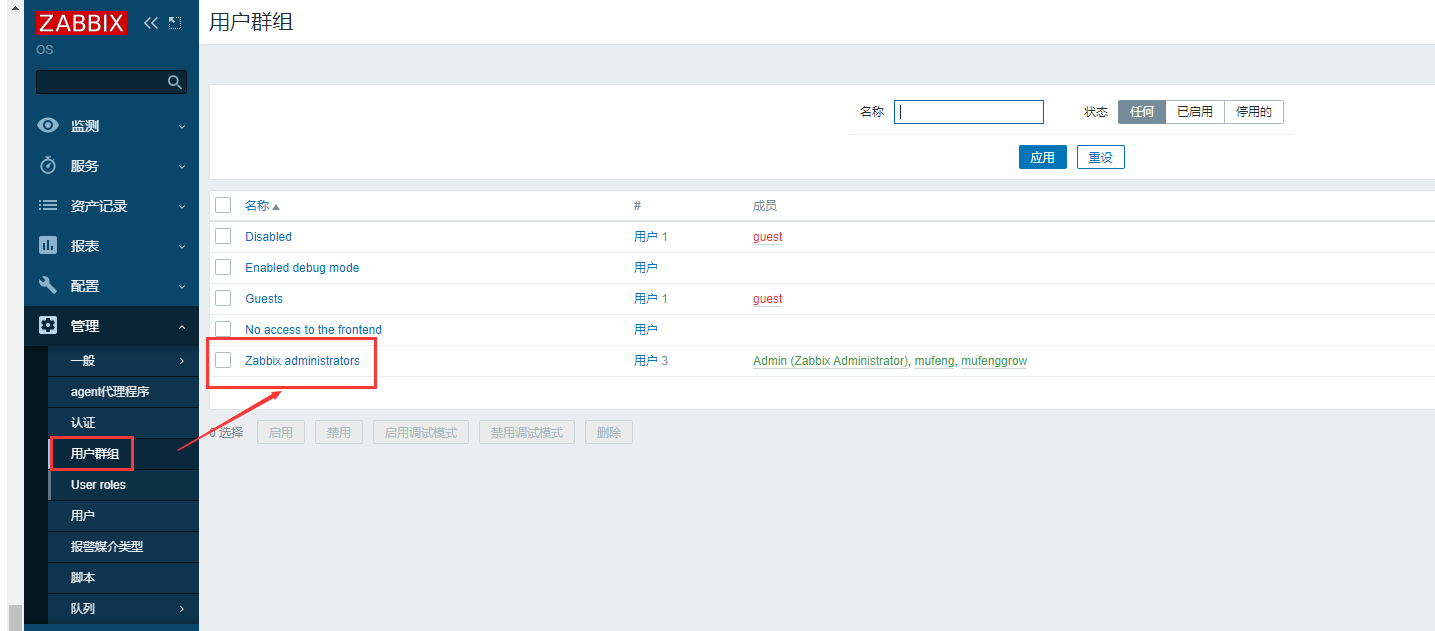The height and width of the screenshot is (631, 1435).
Task: Open the Zabbix administrators link
Action: pos(302,361)
